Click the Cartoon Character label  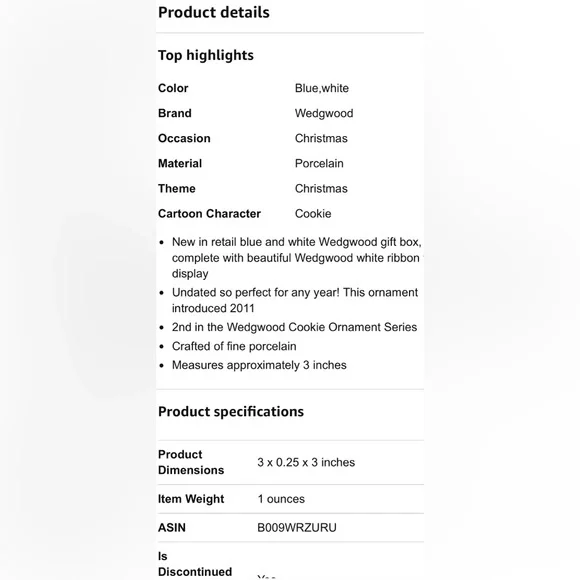(209, 214)
